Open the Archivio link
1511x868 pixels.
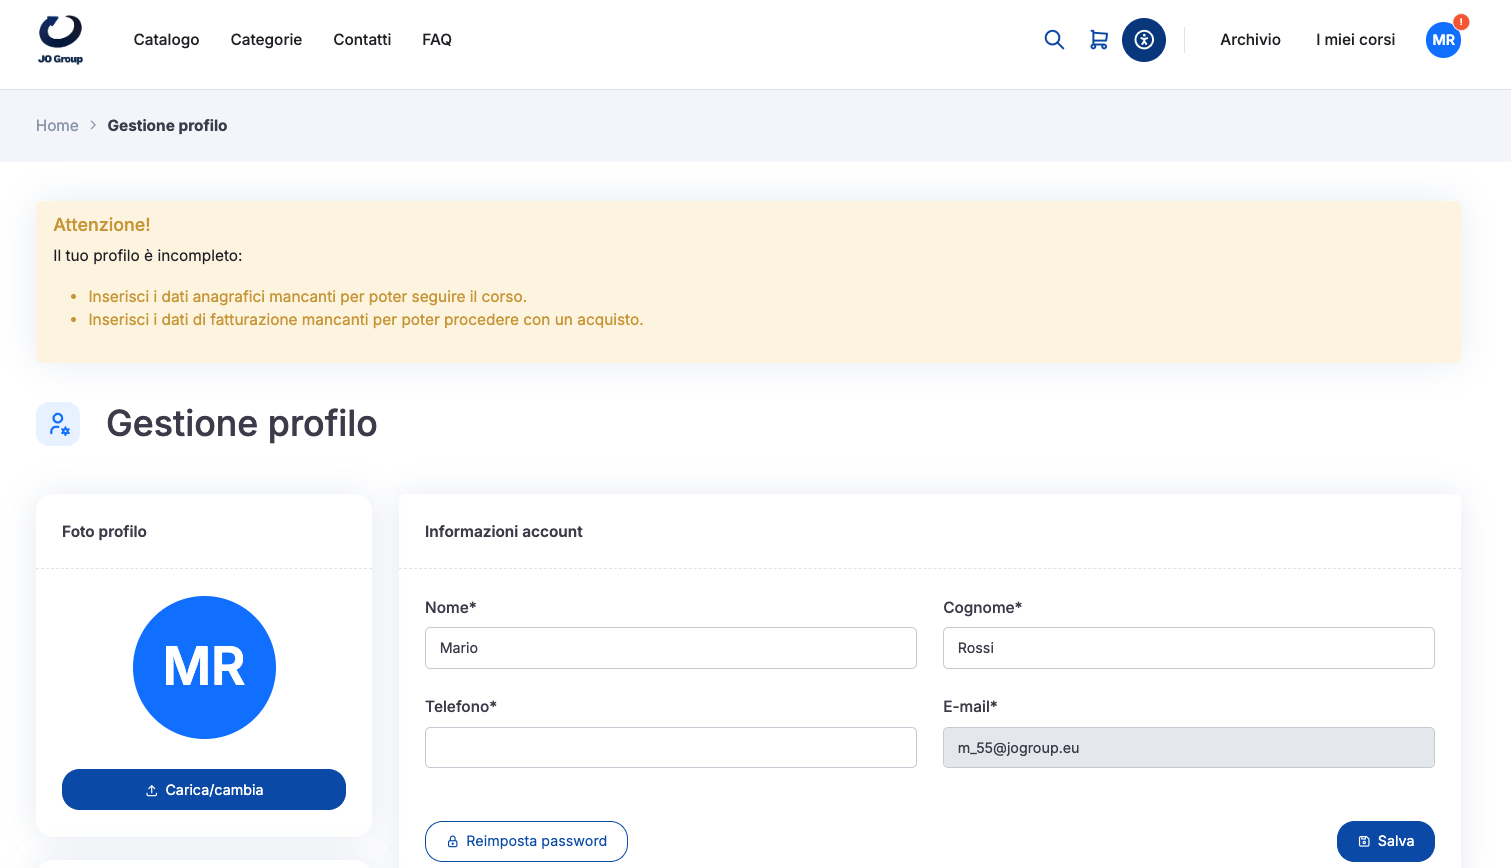click(x=1250, y=40)
